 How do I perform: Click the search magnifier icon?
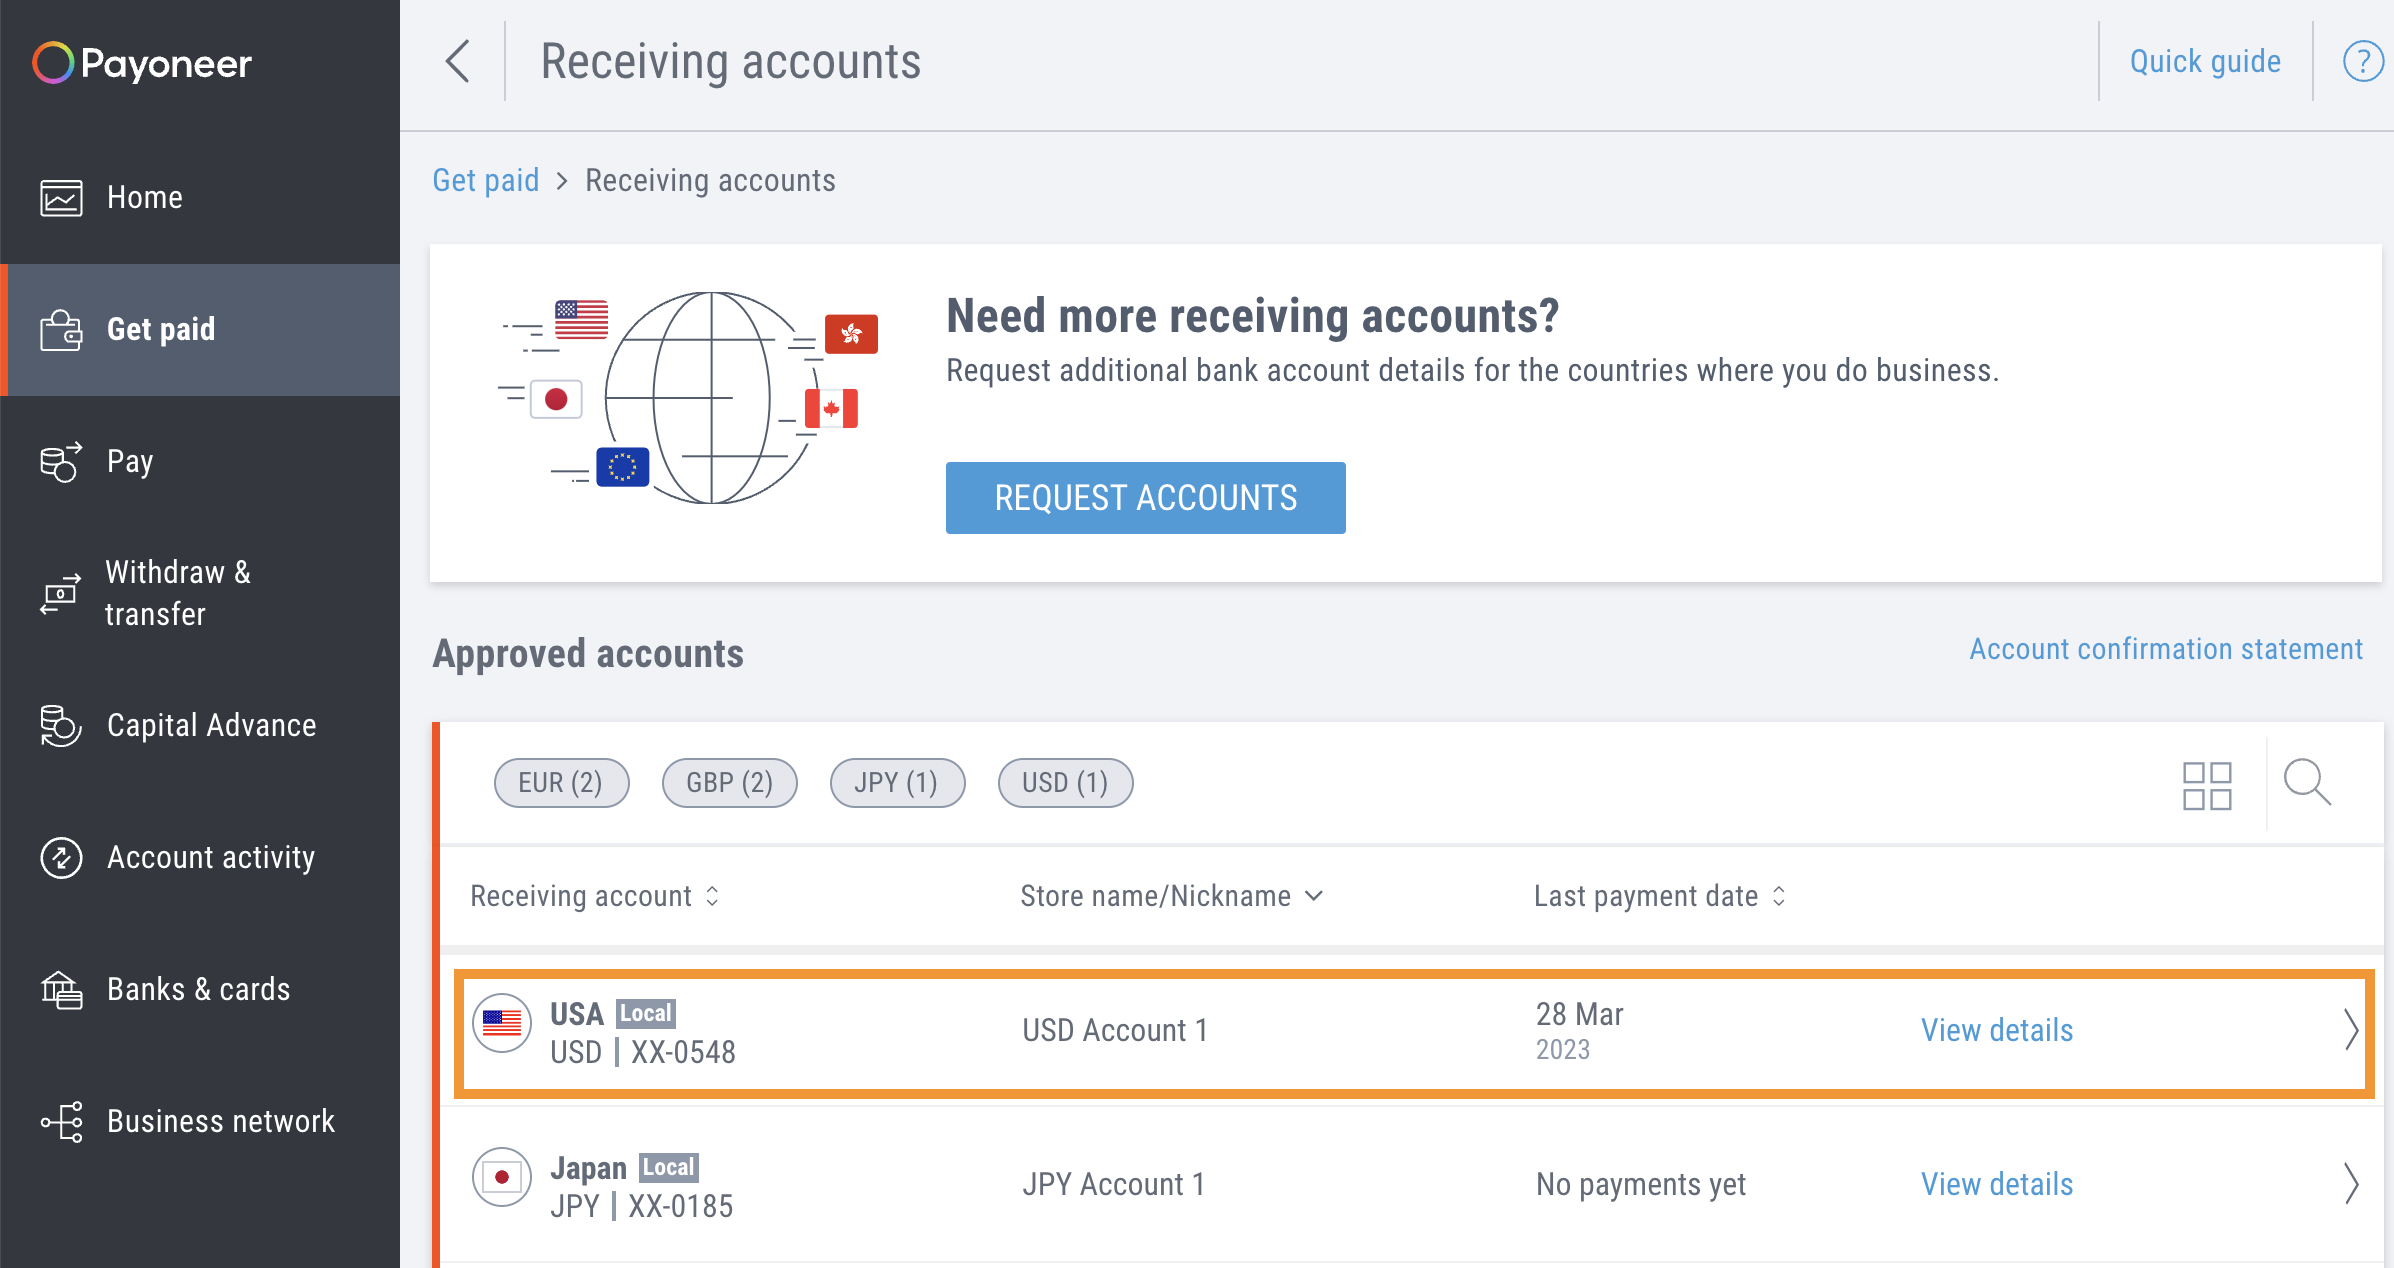tap(2307, 783)
